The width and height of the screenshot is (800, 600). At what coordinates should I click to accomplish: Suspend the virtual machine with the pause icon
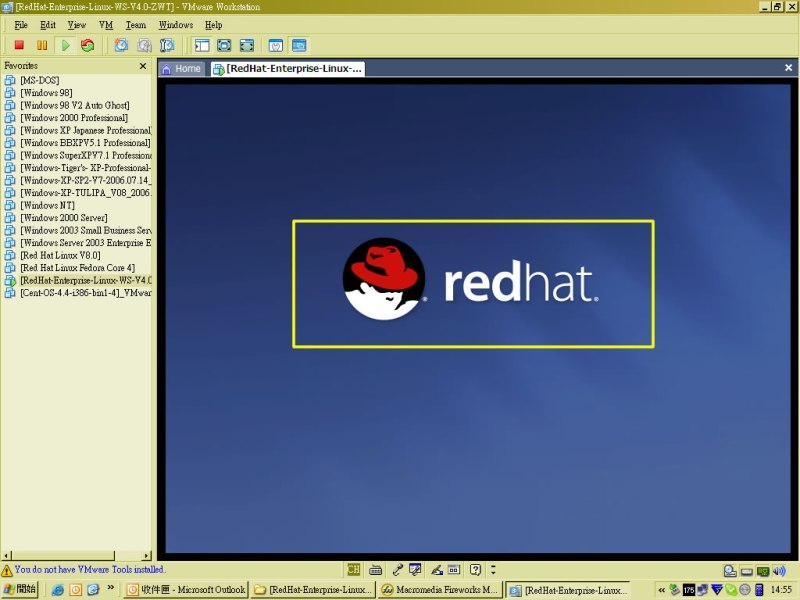42,45
